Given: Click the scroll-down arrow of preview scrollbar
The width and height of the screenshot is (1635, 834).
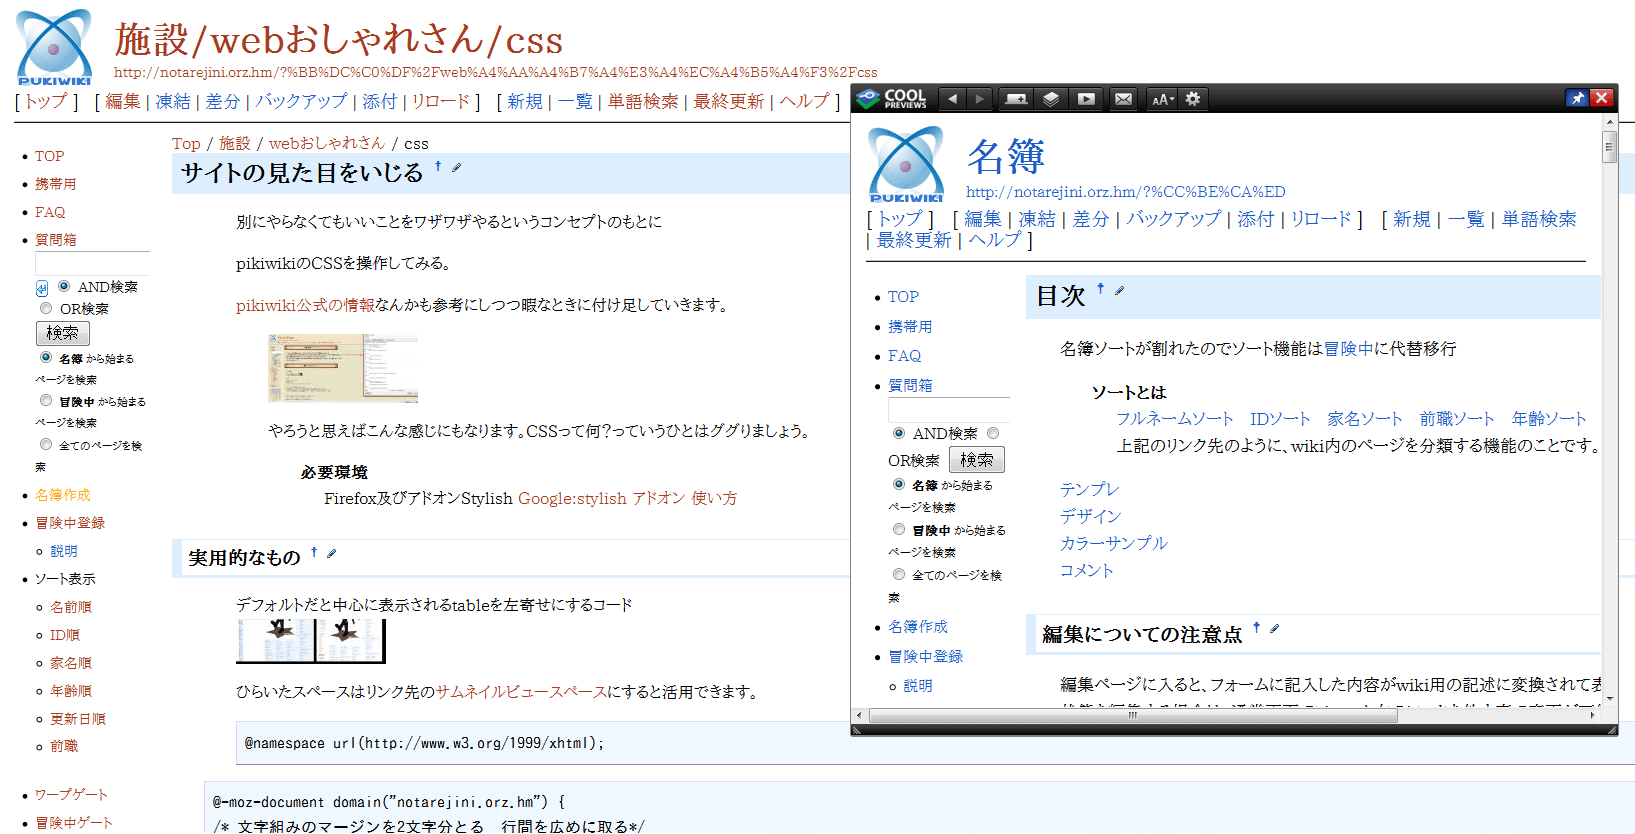Looking at the screenshot, I should tap(1609, 698).
